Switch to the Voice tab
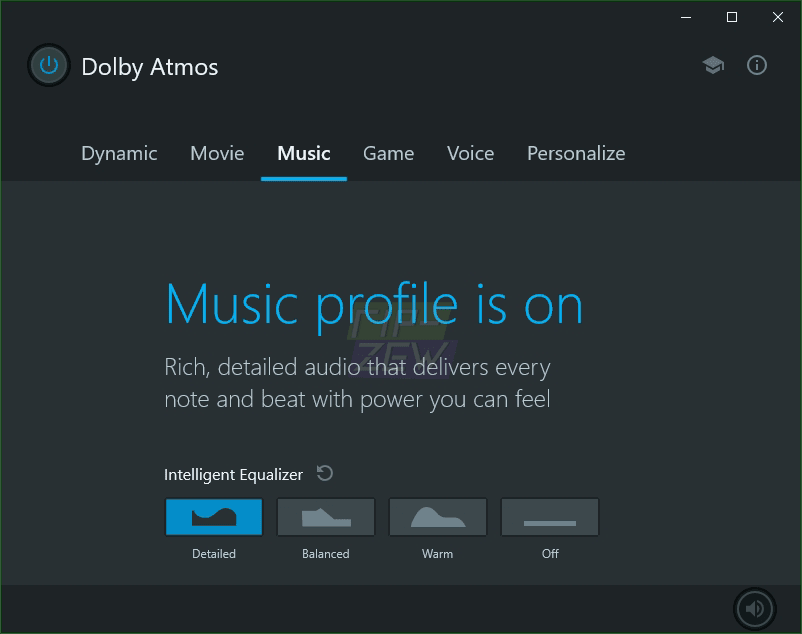 coord(471,153)
